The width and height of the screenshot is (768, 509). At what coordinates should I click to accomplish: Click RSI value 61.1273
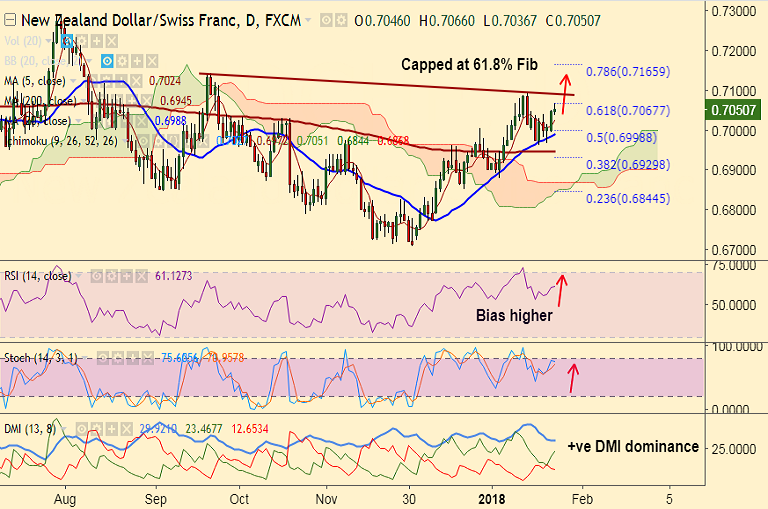point(174,276)
